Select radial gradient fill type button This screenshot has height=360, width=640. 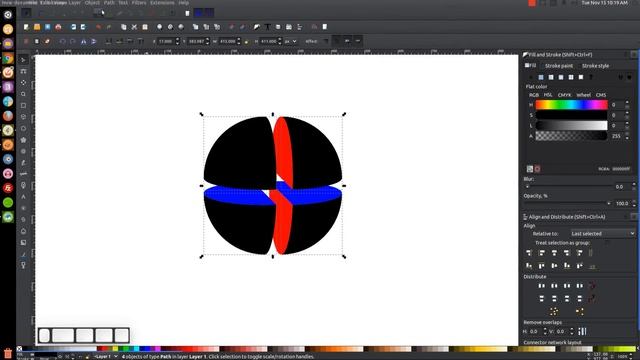[561, 77]
